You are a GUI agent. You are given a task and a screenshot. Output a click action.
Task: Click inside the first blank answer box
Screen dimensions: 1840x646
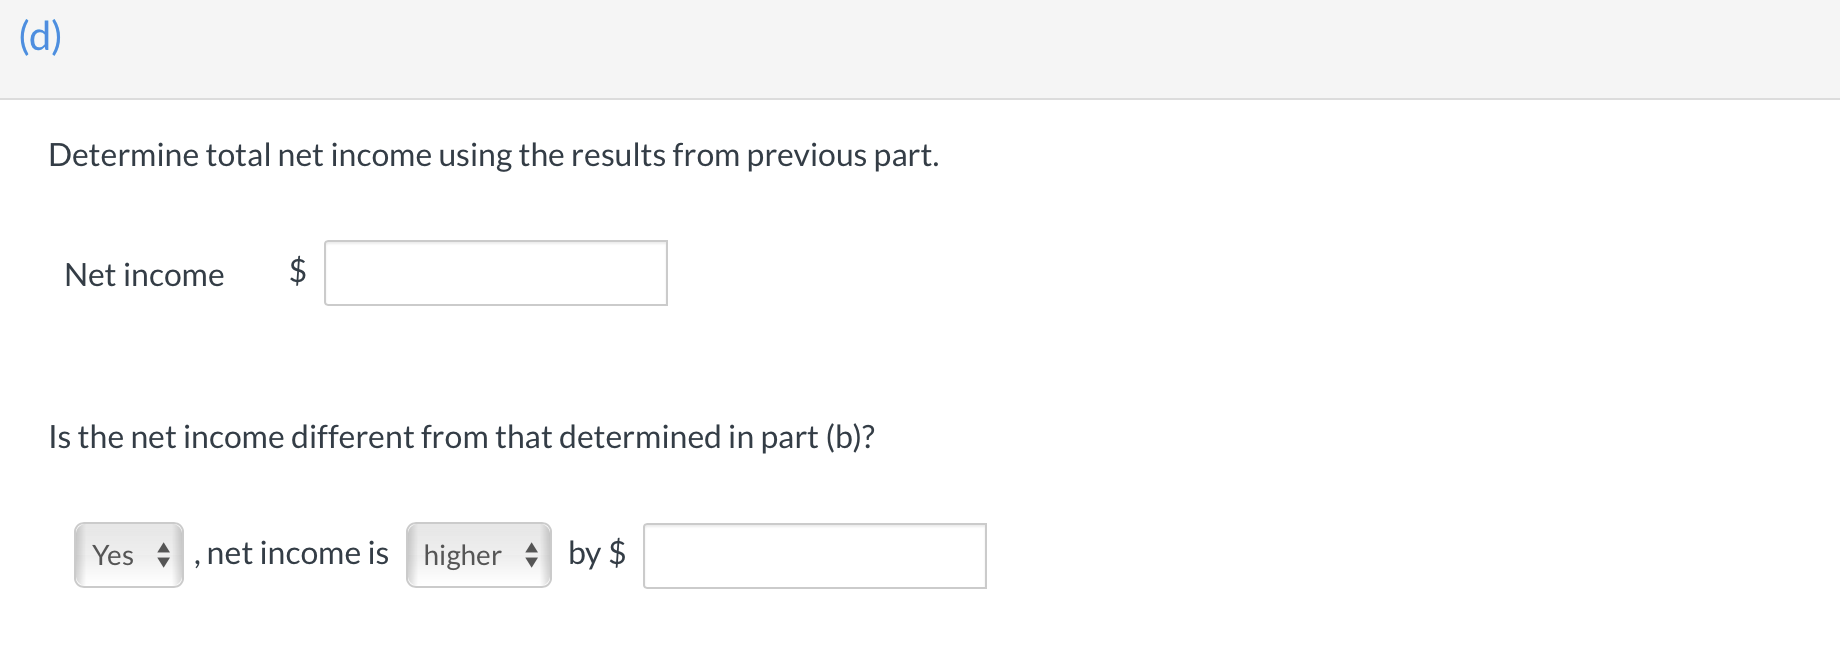pos(495,273)
